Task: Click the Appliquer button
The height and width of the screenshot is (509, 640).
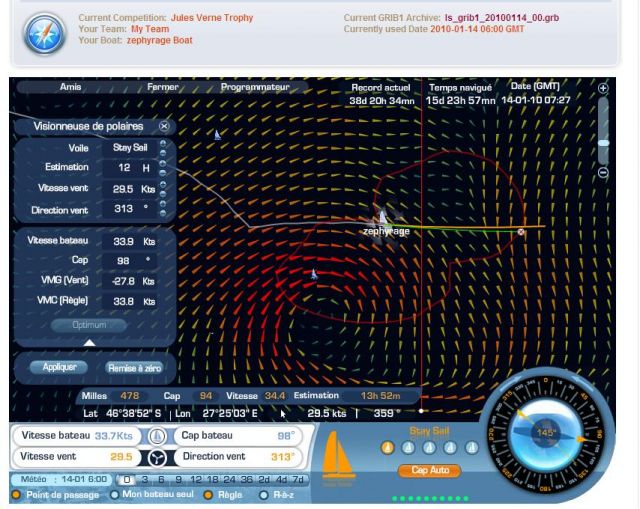Action: [x=59, y=367]
